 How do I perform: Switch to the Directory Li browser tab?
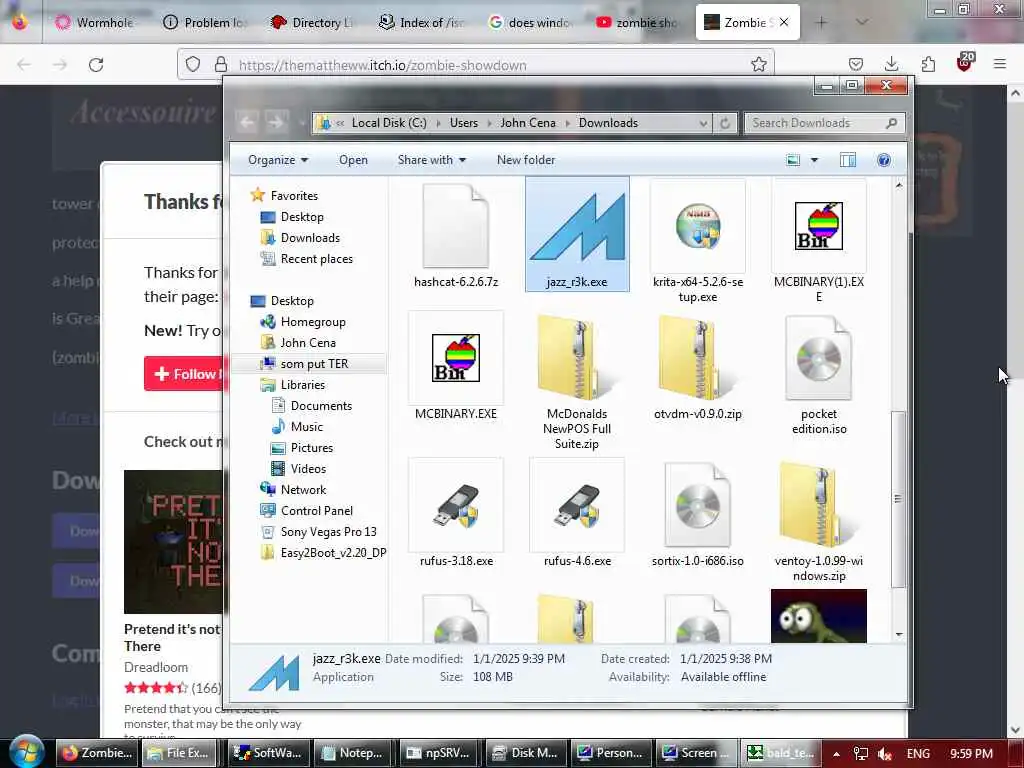313,22
